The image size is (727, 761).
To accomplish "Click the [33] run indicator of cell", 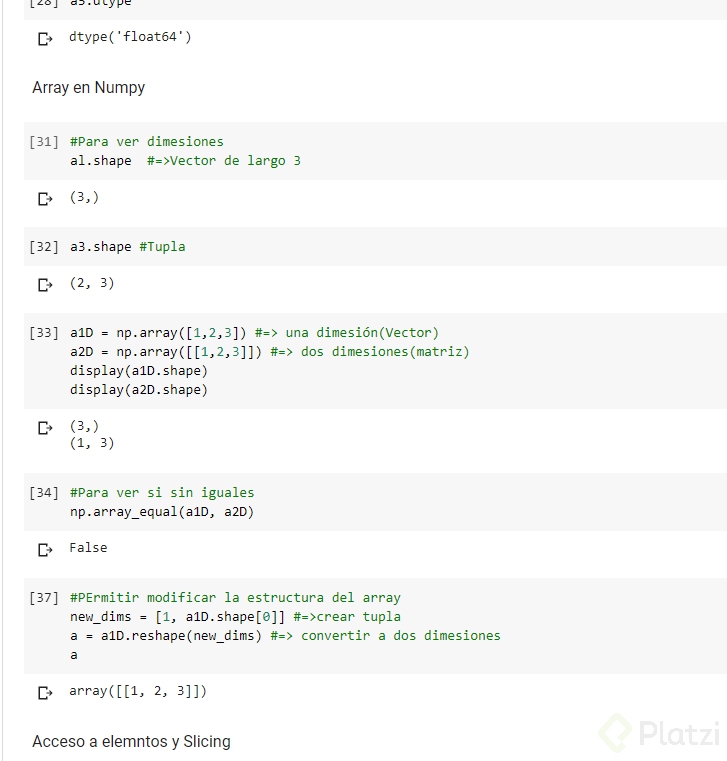I will [44, 333].
